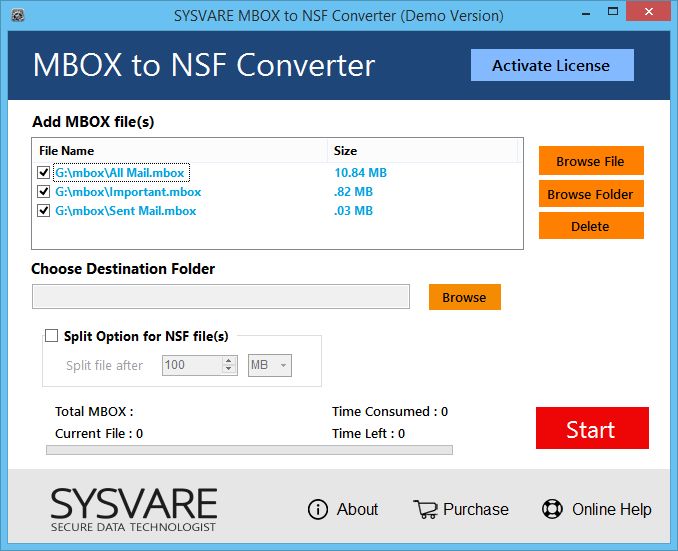Increase split file size with up arrow
678x551 pixels.
229,361
